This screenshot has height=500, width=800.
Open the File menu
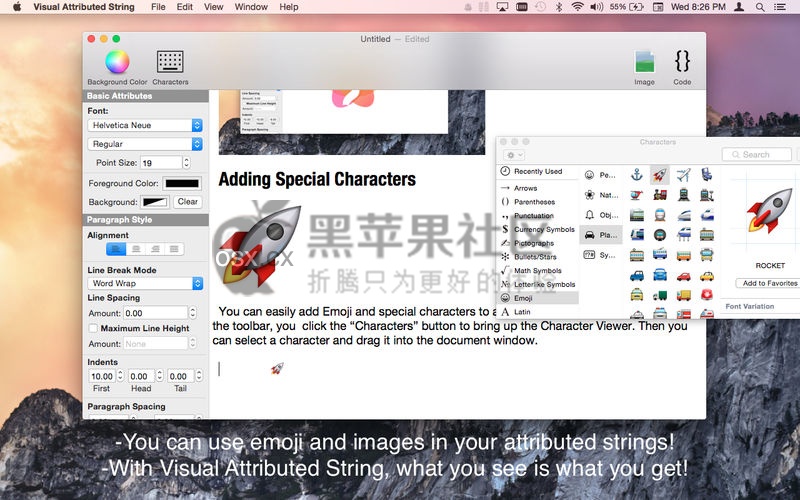pos(158,7)
